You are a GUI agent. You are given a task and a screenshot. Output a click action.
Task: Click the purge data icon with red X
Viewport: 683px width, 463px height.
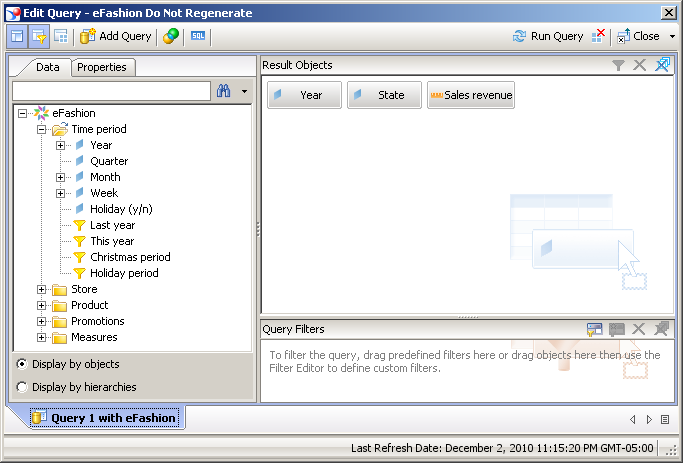pos(598,36)
